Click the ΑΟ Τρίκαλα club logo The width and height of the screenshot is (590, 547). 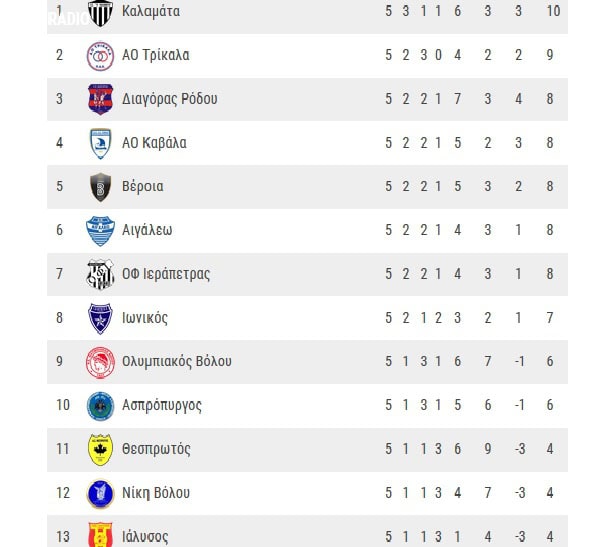100,56
